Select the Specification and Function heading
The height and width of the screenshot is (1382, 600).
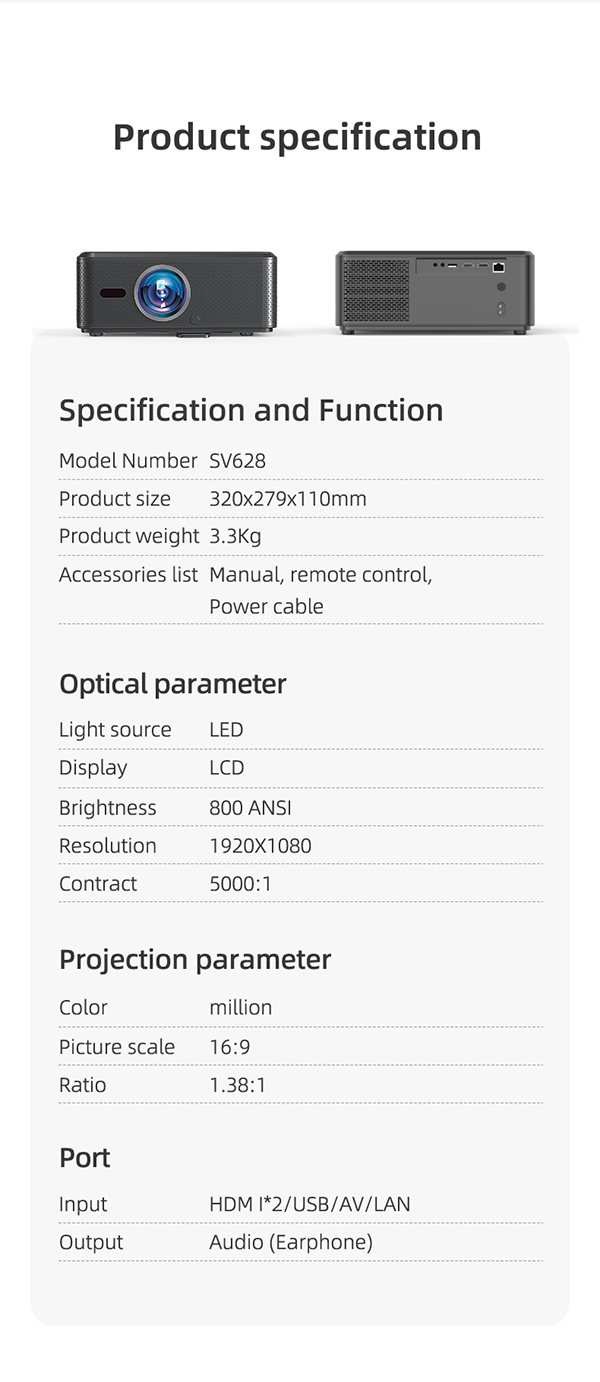point(251,410)
